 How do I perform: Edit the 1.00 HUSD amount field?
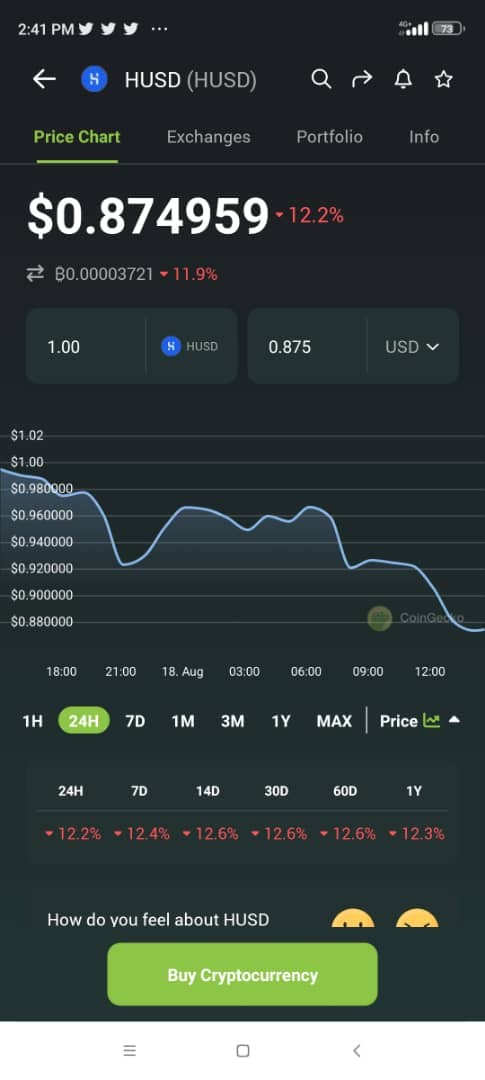(x=86, y=346)
